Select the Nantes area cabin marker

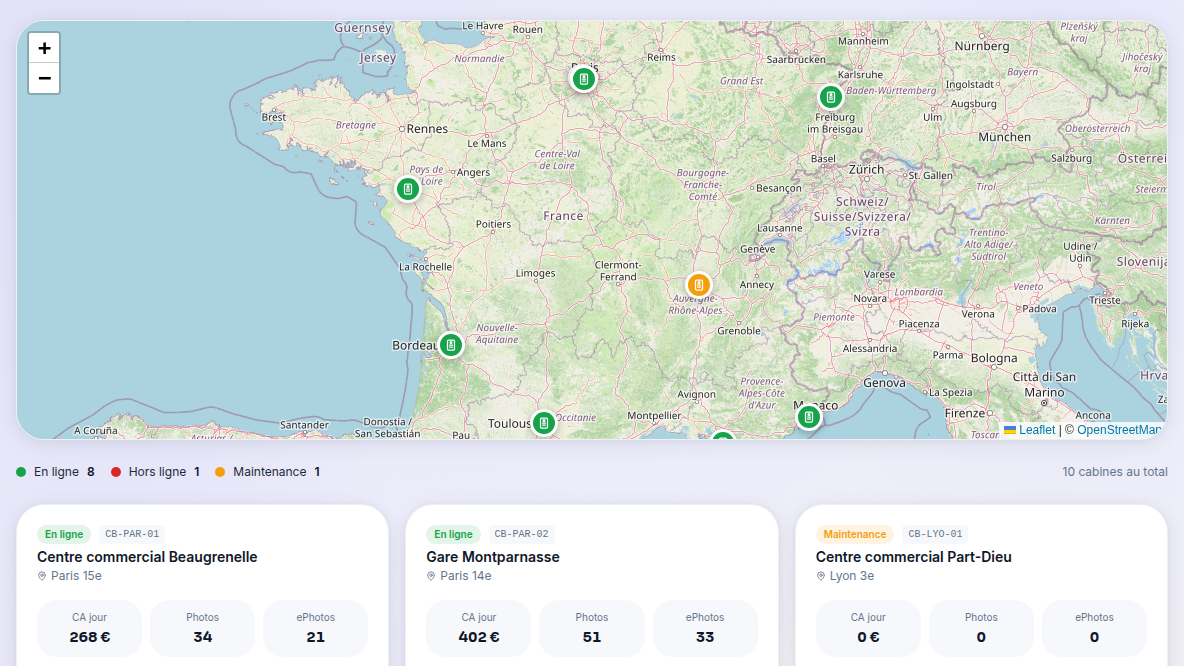(408, 189)
